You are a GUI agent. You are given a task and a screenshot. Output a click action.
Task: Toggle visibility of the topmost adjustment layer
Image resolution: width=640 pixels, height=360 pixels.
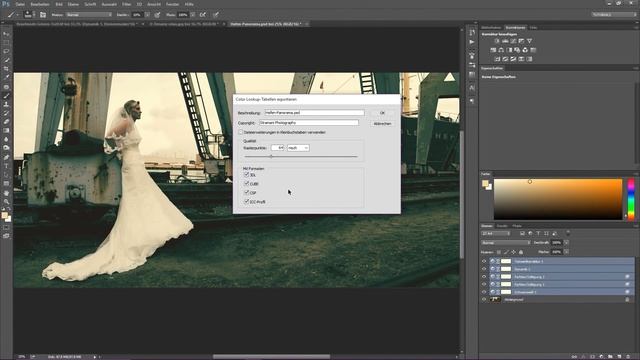click(484, 261)
